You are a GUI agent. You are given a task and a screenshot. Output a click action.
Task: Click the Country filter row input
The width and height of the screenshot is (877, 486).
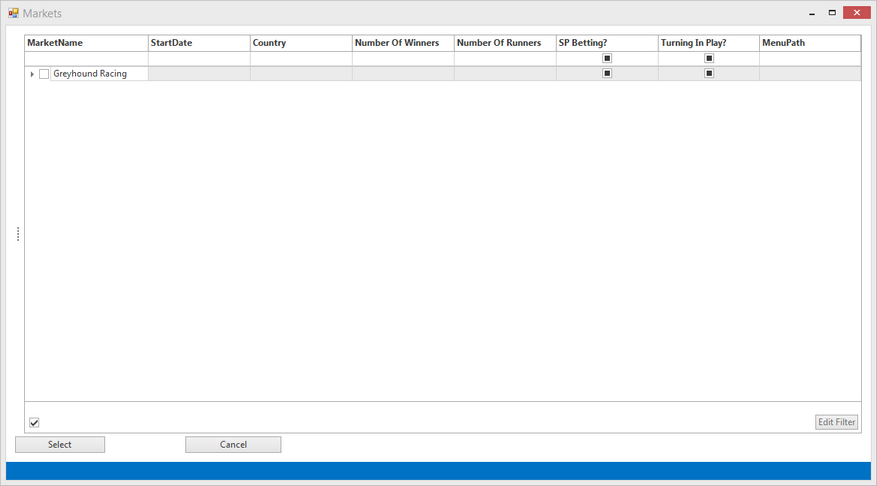[301, 58]
